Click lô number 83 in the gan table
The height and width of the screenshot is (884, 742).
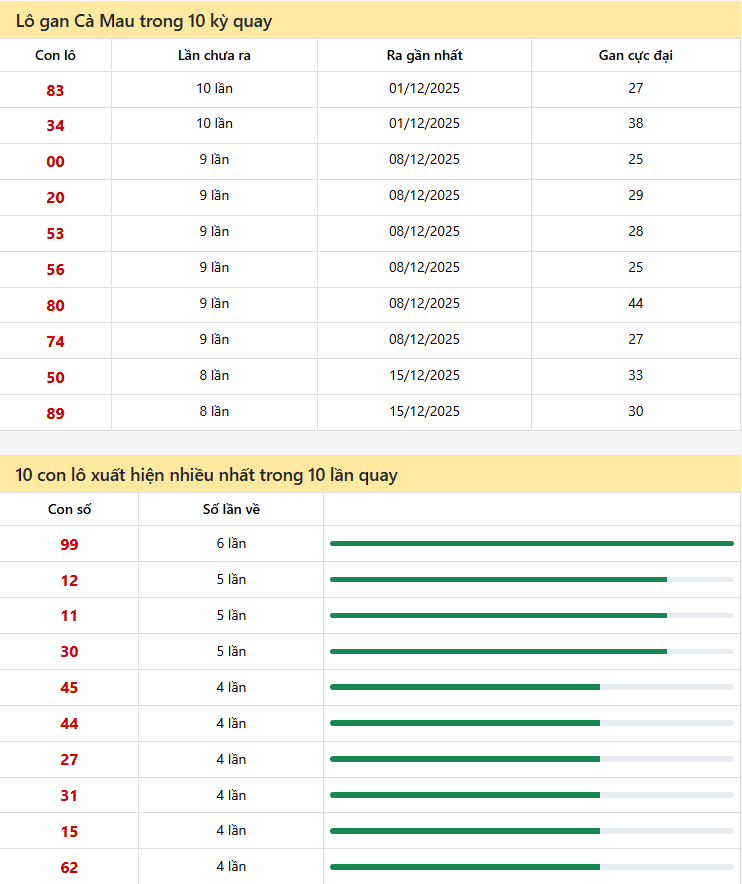coord(55,90)
